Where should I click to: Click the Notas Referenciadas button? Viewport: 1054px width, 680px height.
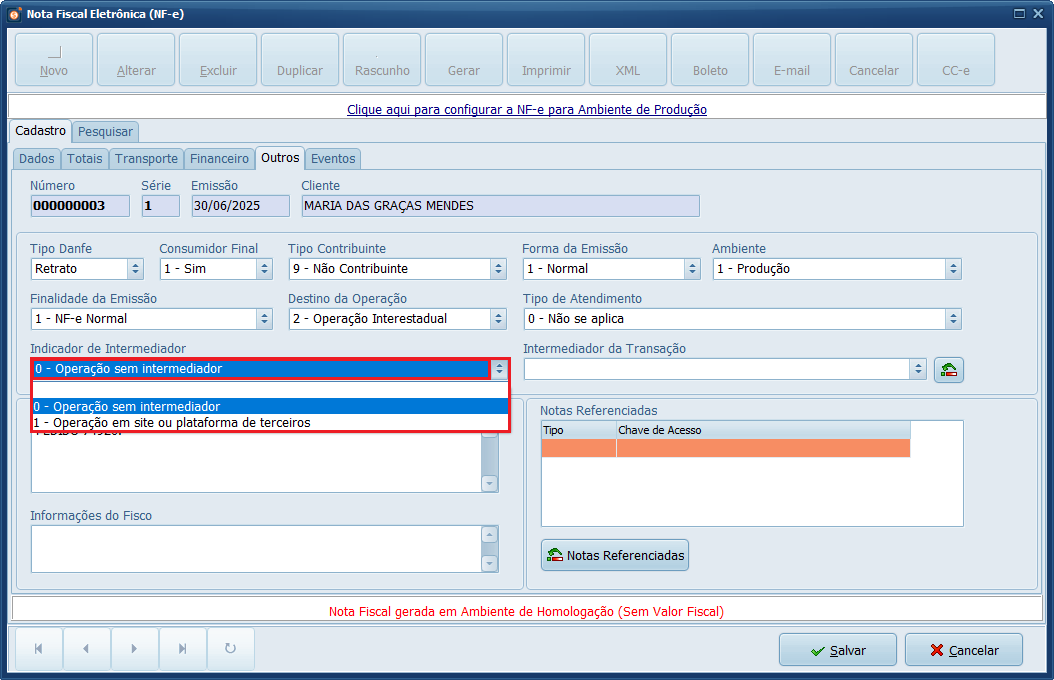click(x=615, y=555)
